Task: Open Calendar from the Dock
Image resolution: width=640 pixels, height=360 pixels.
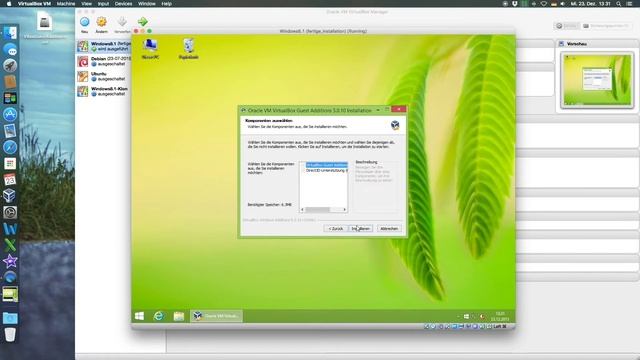Action: (10, 179)
